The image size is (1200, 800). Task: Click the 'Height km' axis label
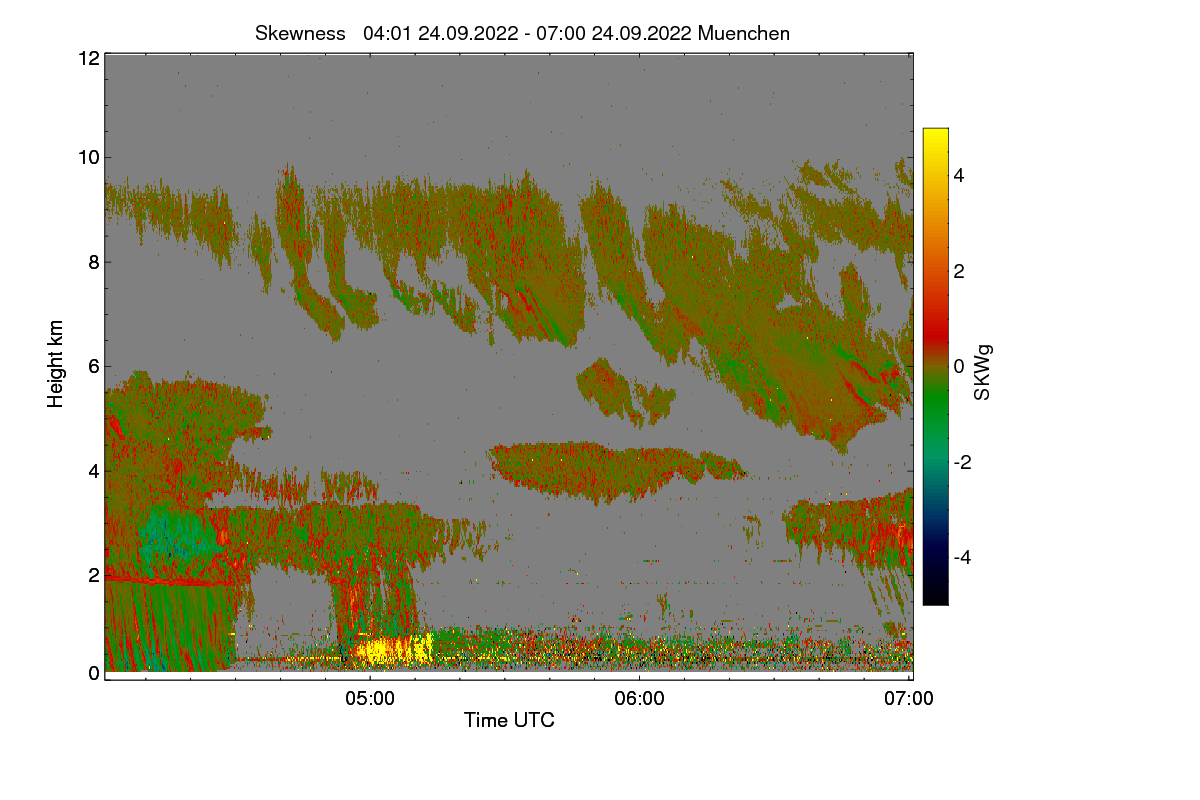(x=56, y=364)
